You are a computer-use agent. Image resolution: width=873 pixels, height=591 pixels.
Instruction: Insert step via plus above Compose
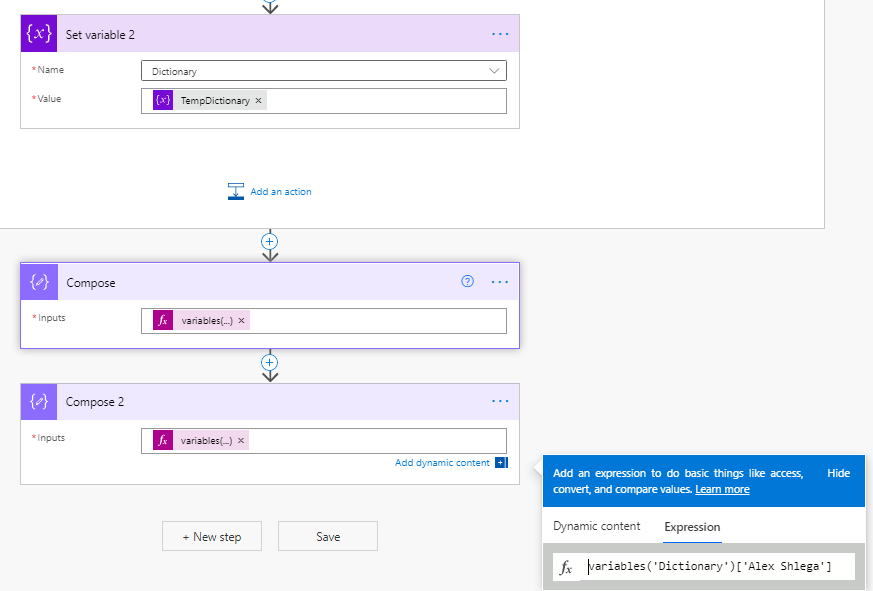[269, 241]
